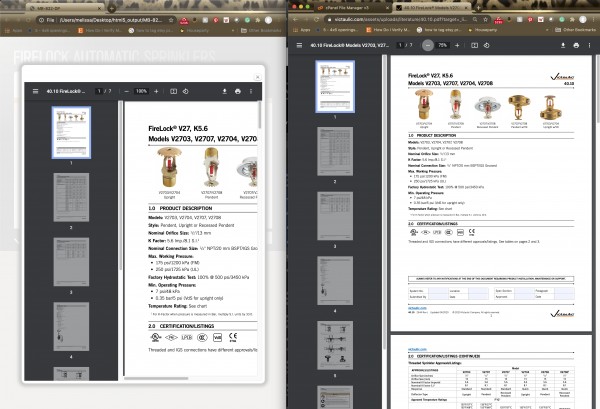Select page 2 thumbnail in right viewer
Image resolution: width=600 pixels, height=409 pixels.
point(335,152)
